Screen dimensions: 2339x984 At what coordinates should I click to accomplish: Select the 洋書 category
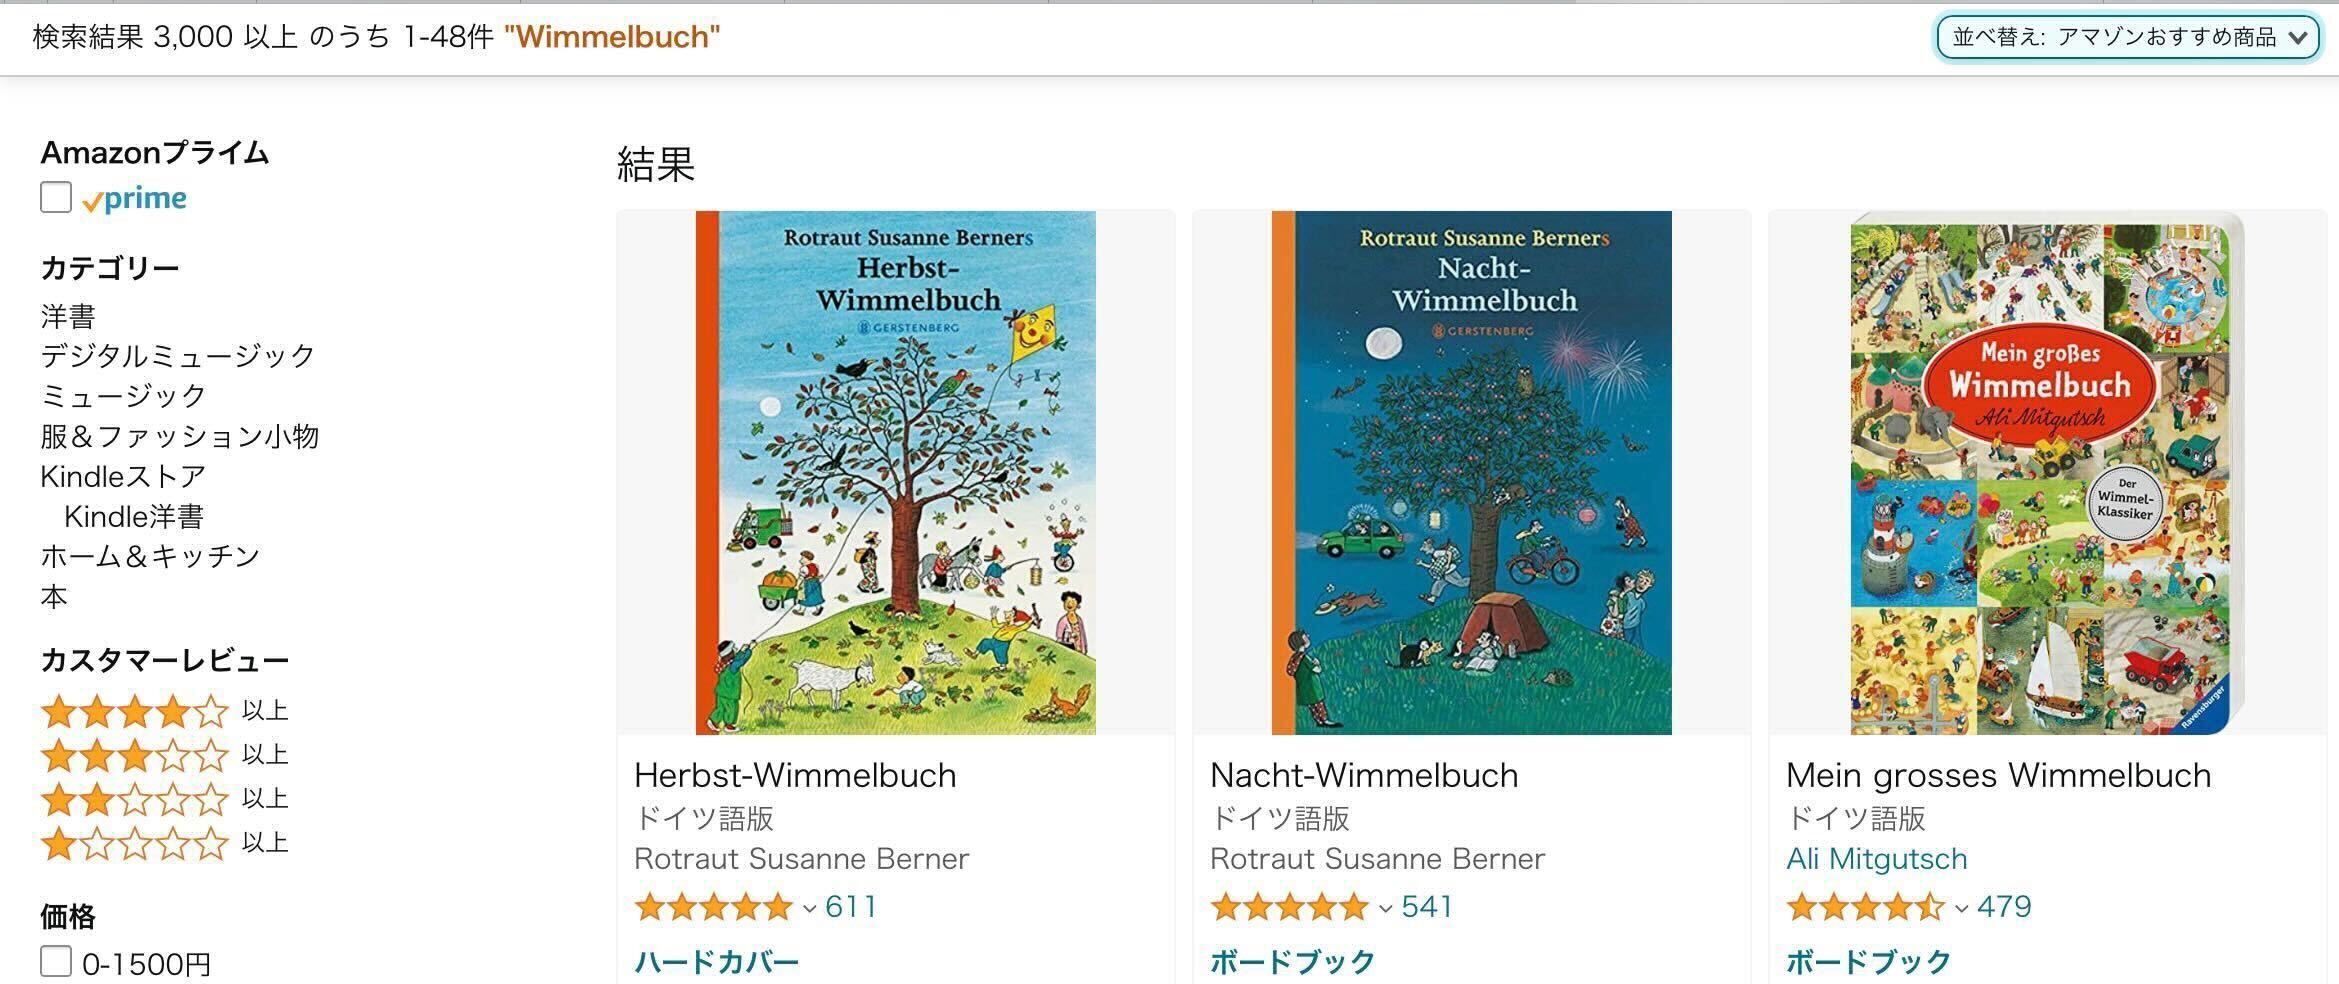(68, 316)
